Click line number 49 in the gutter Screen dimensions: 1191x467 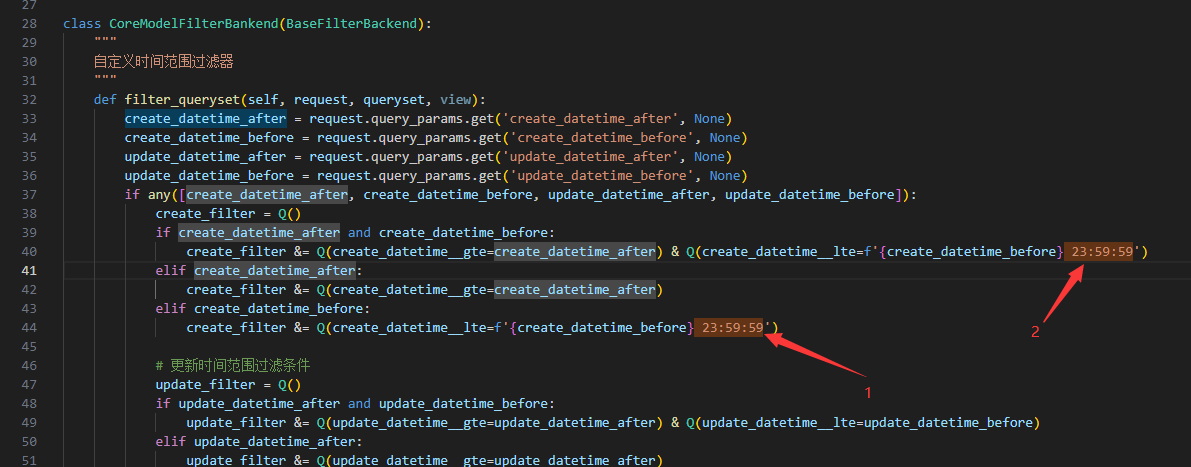click(x=30, y=422)
